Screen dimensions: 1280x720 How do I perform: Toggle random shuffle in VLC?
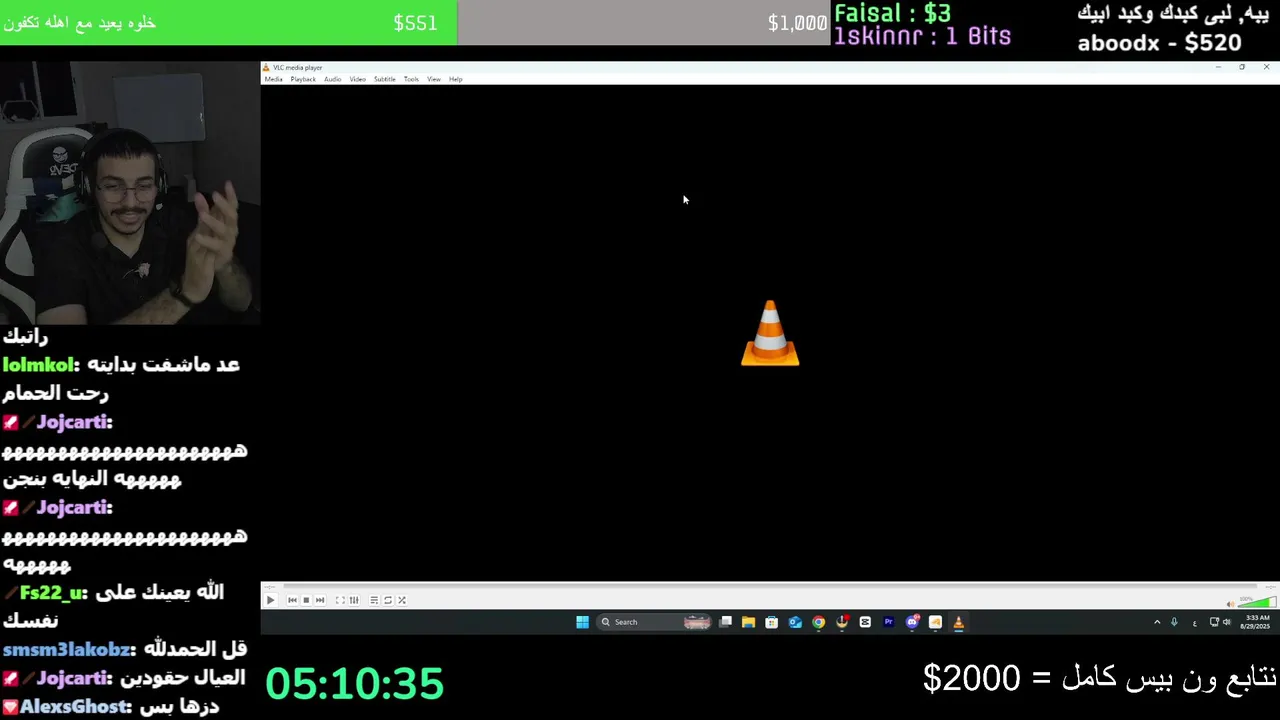click(402, 600)
